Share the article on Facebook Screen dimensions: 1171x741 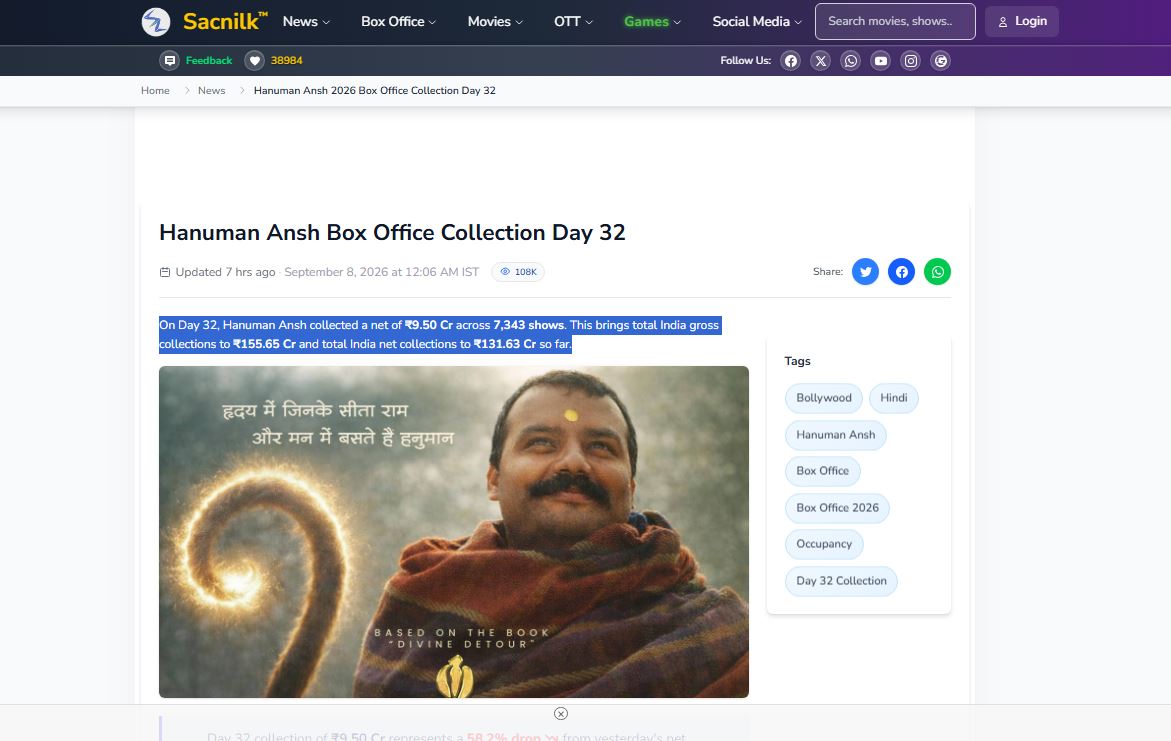(x=901, y=272)
